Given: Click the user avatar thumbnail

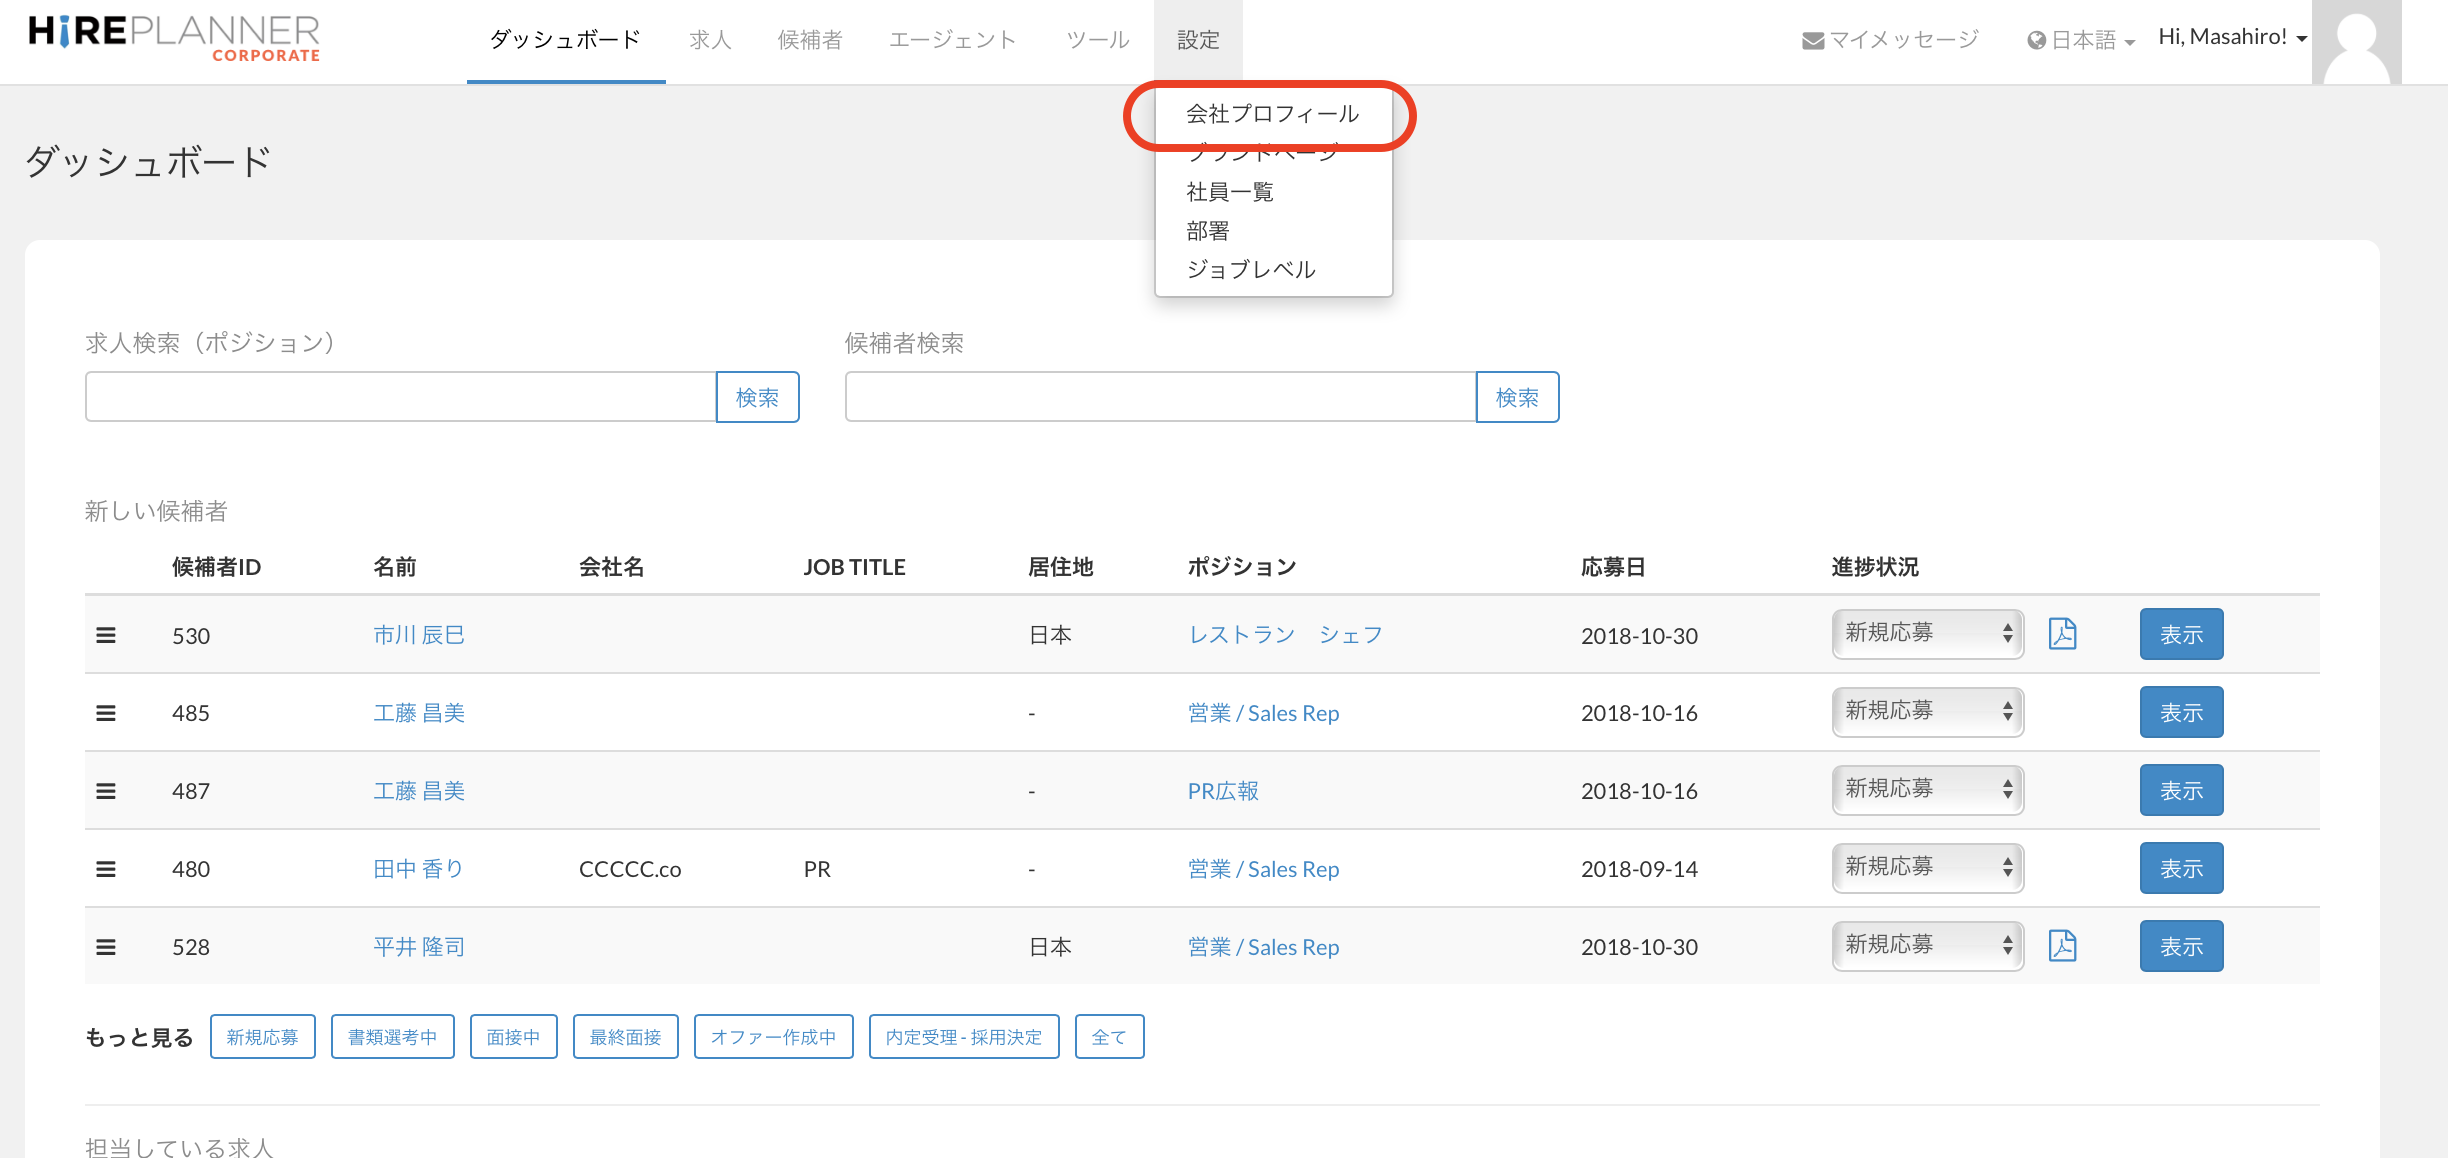Looking at the screenshot, I should 2356,42.
